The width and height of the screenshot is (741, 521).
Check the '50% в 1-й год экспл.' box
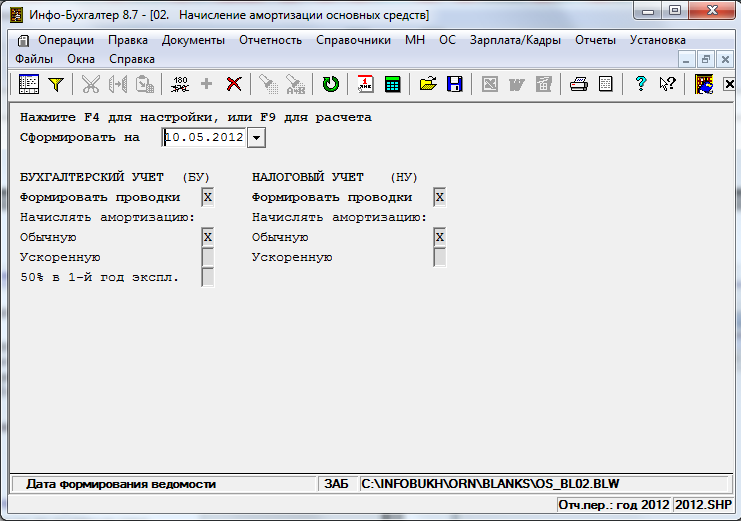(x=208, y=277)
